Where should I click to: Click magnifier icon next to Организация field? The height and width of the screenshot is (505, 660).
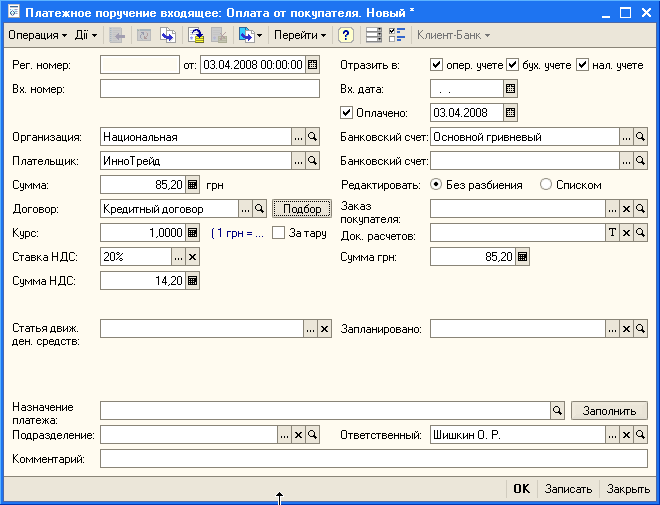tap(312, 137)
